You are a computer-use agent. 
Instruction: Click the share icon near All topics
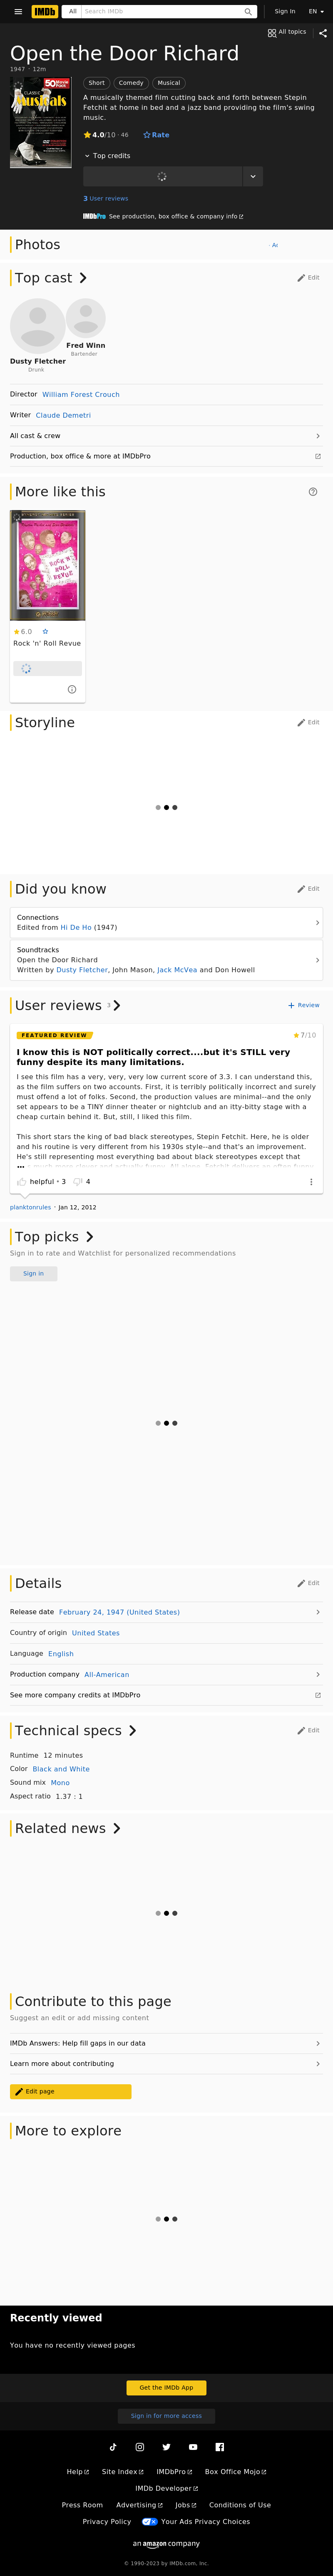322,33
